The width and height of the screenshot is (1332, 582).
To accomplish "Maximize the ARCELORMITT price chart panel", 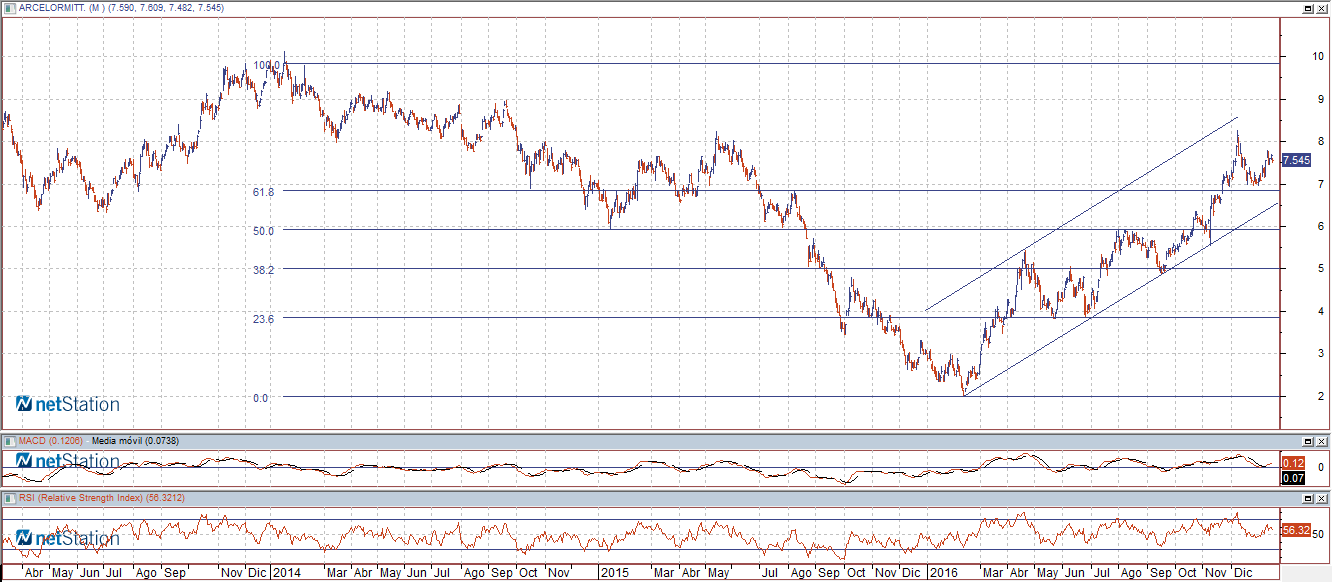I will click(1307, 7).
